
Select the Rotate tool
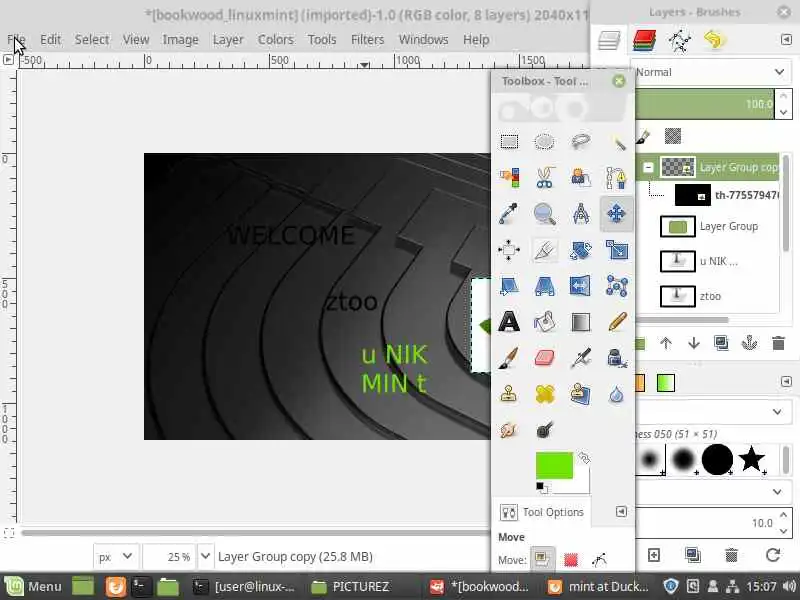[581, 250]
